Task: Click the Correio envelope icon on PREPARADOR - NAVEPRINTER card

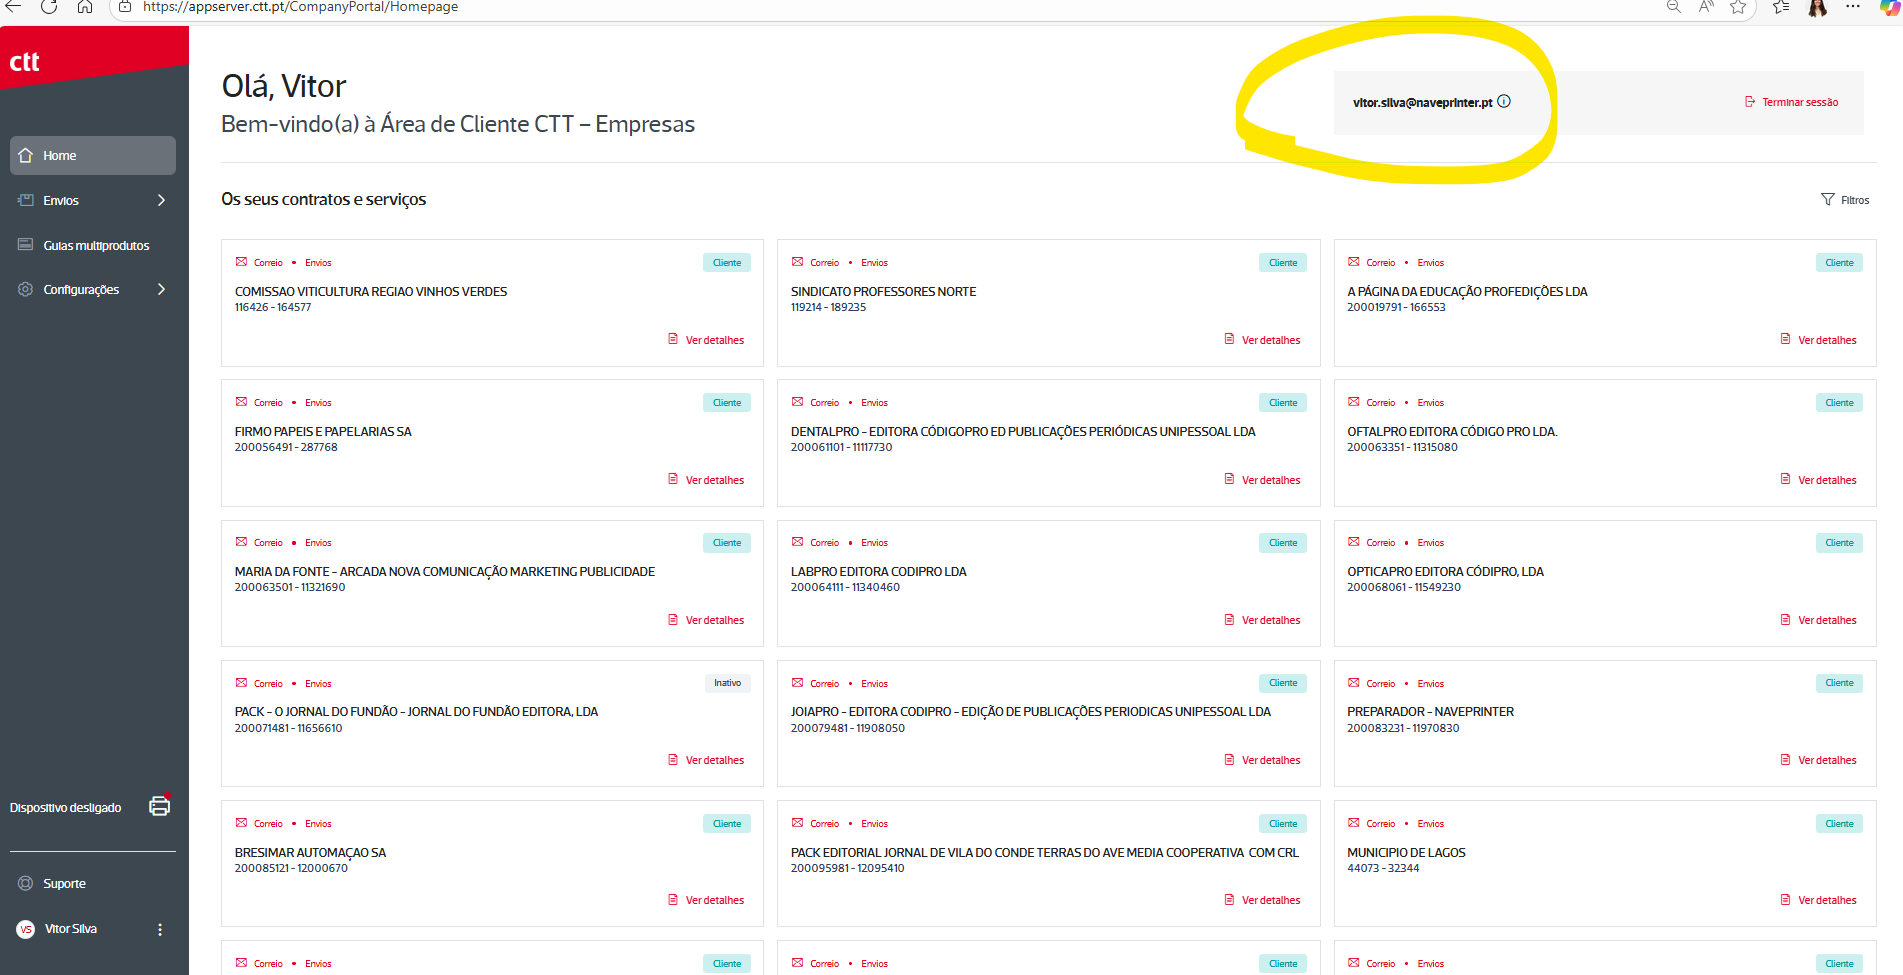Action: [1353, 683]
